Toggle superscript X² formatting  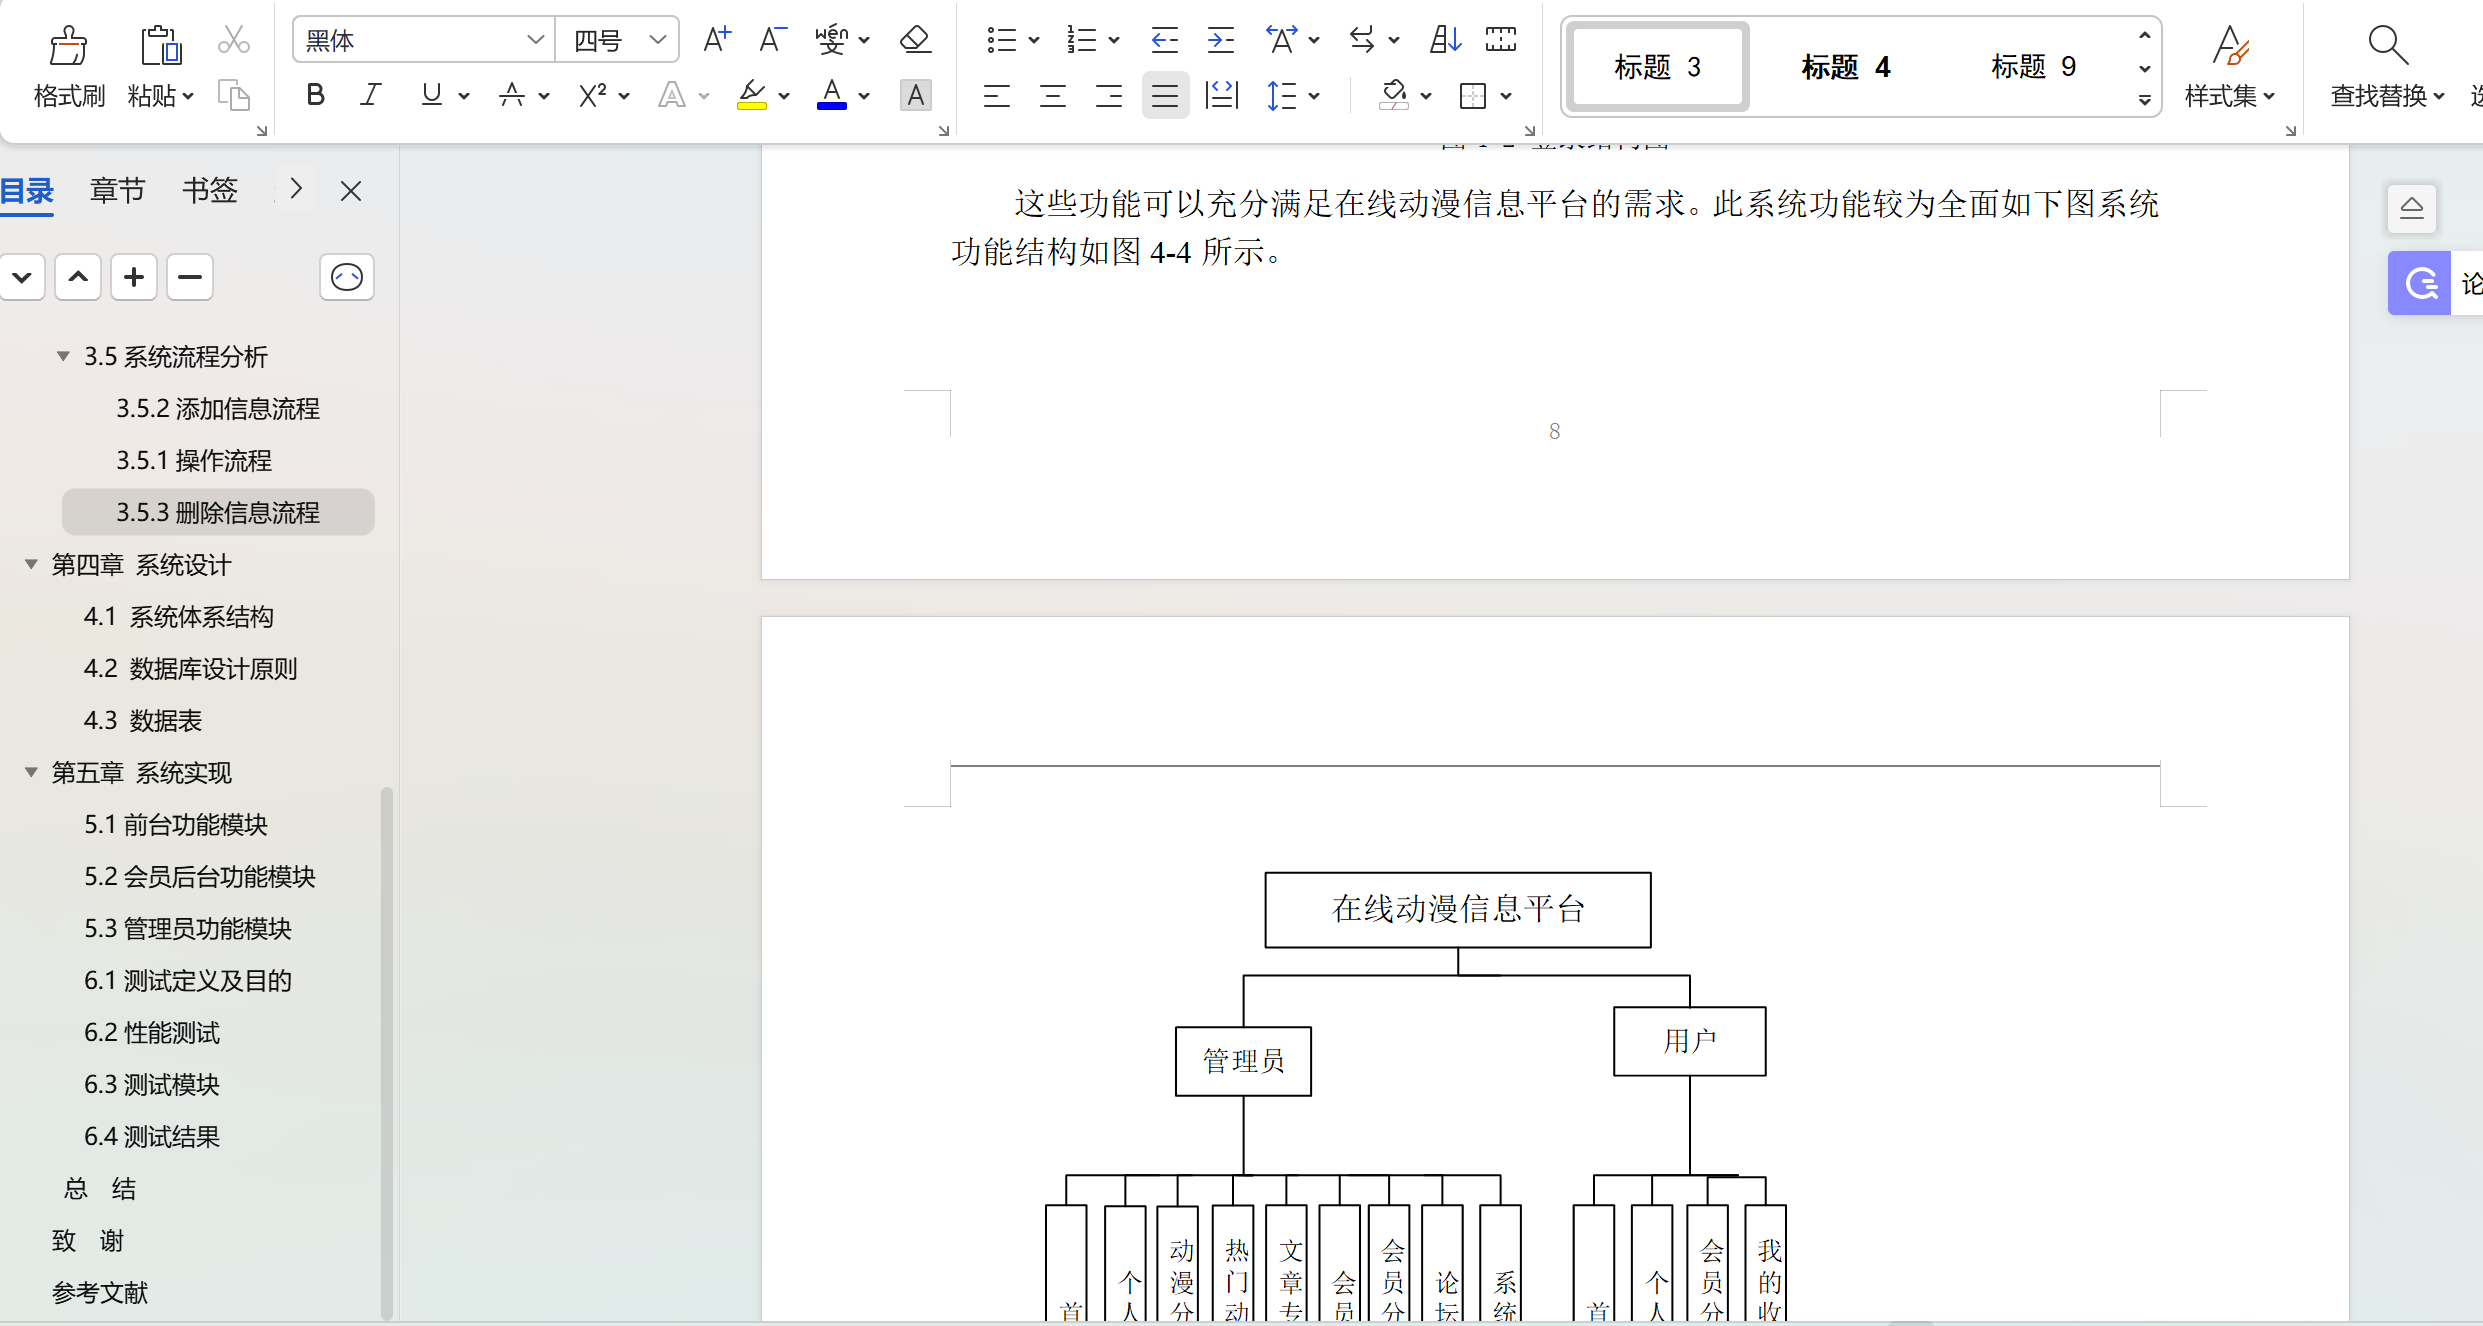(592, 96)
